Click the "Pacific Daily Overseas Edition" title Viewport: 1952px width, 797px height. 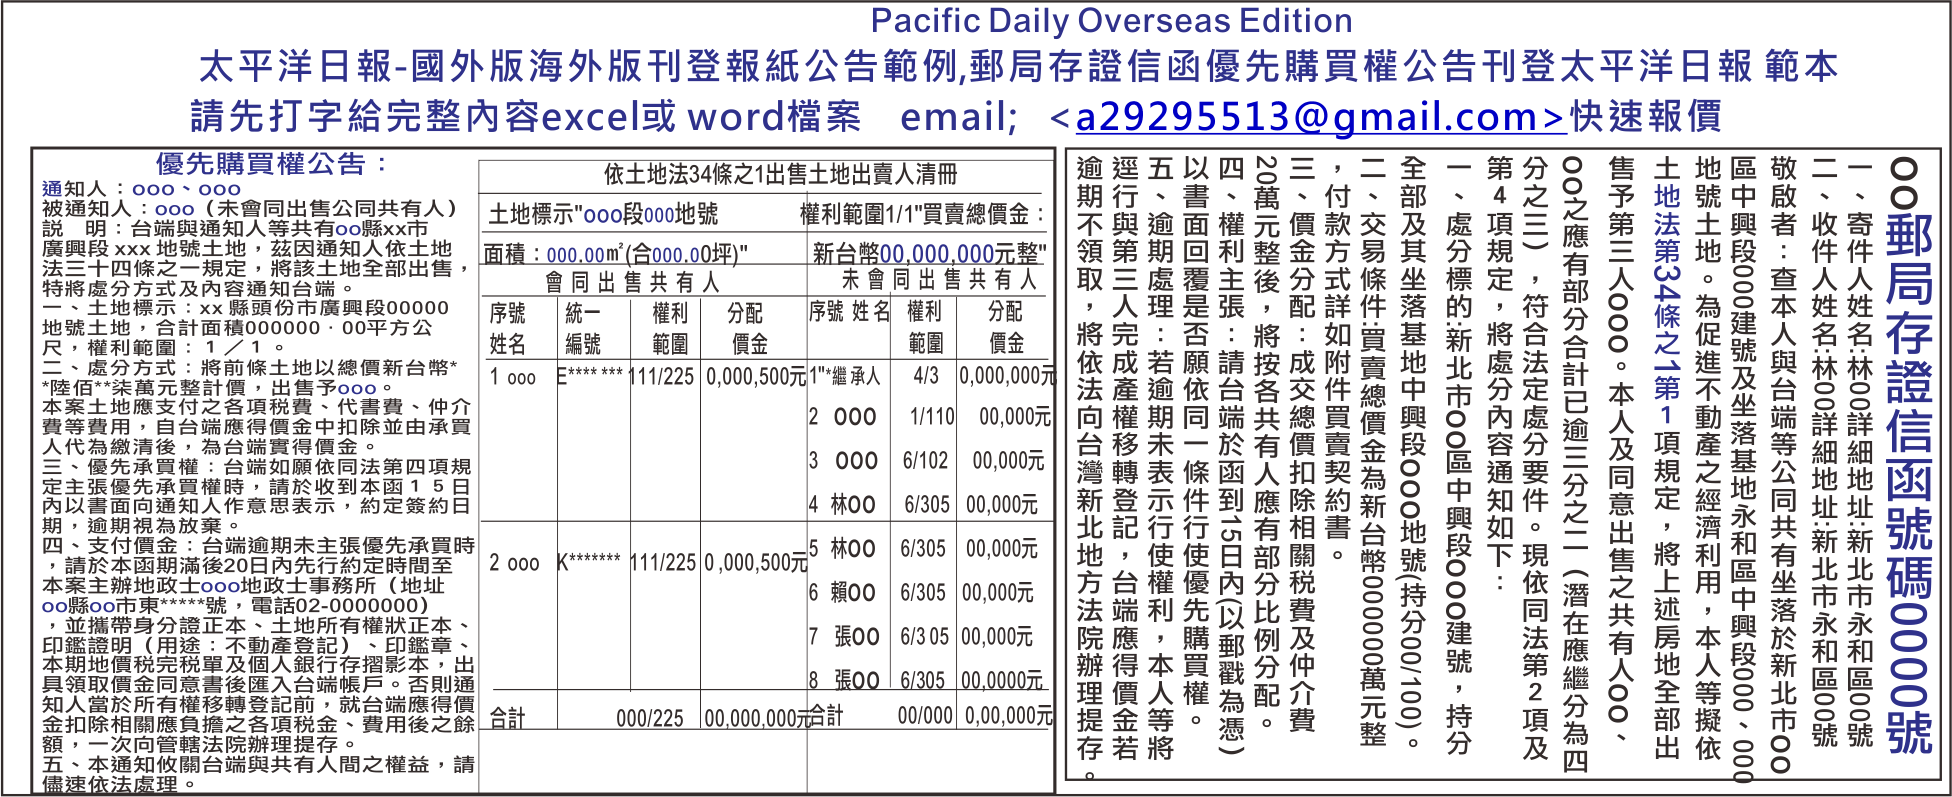click(x=1111, y=21)
